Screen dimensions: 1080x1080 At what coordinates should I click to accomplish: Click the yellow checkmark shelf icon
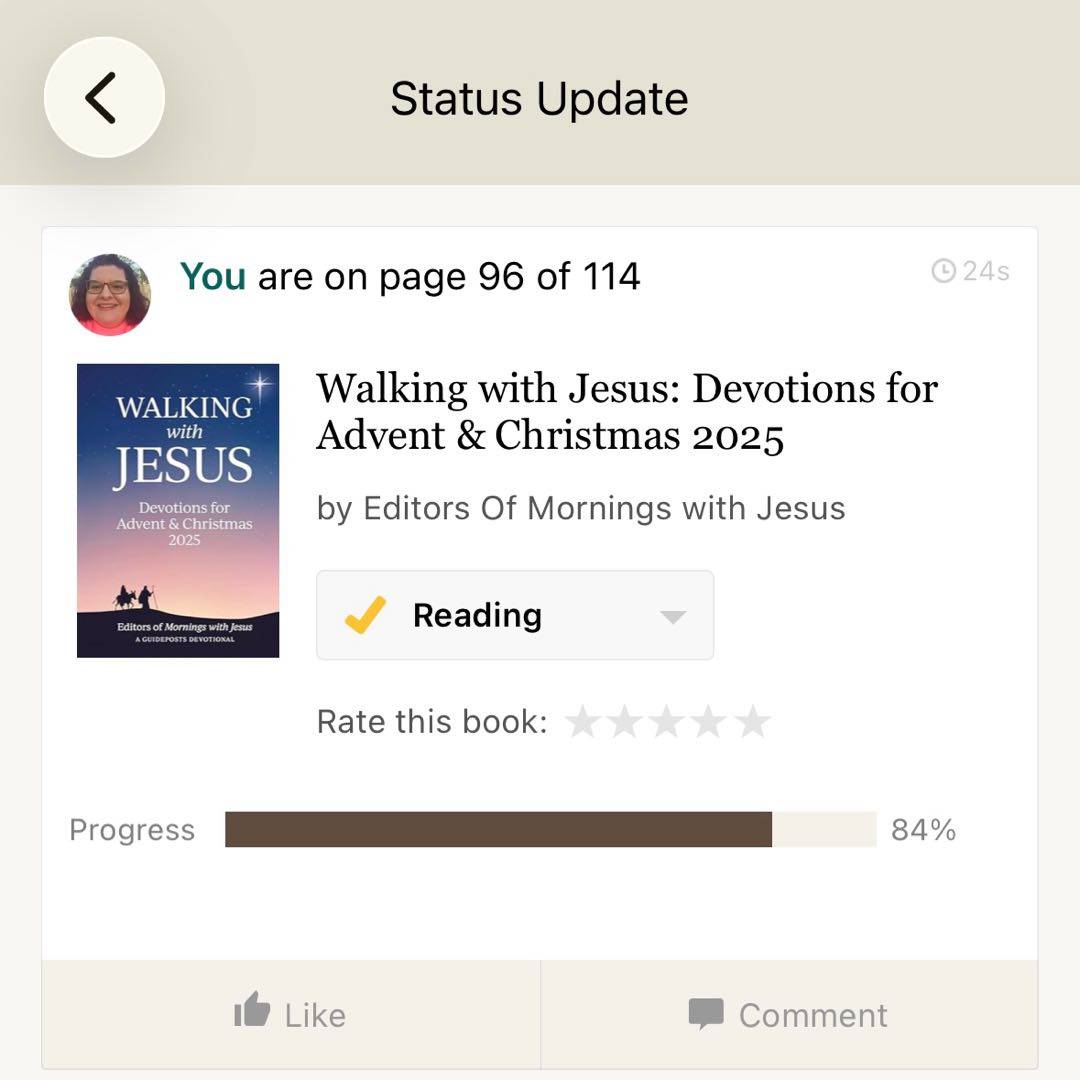[x=366, y=615]
